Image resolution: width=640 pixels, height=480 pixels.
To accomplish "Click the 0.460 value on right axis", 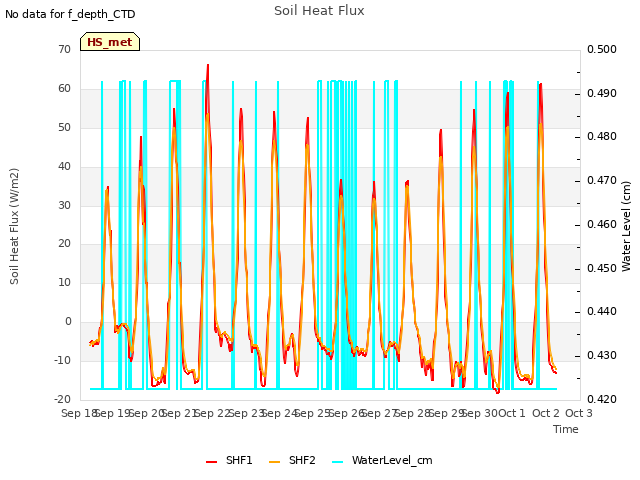I will pyautogui.click(x=602, y=224).
